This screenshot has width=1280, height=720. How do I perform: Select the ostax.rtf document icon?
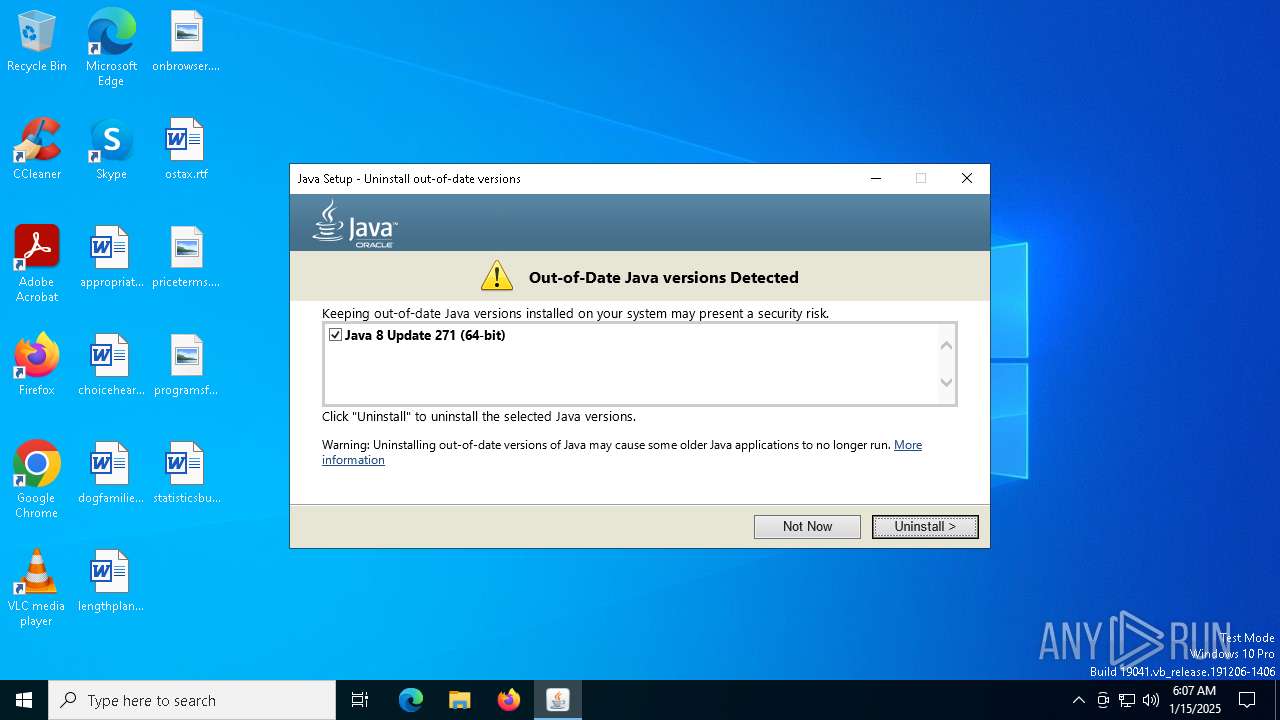tap(186, 150)
